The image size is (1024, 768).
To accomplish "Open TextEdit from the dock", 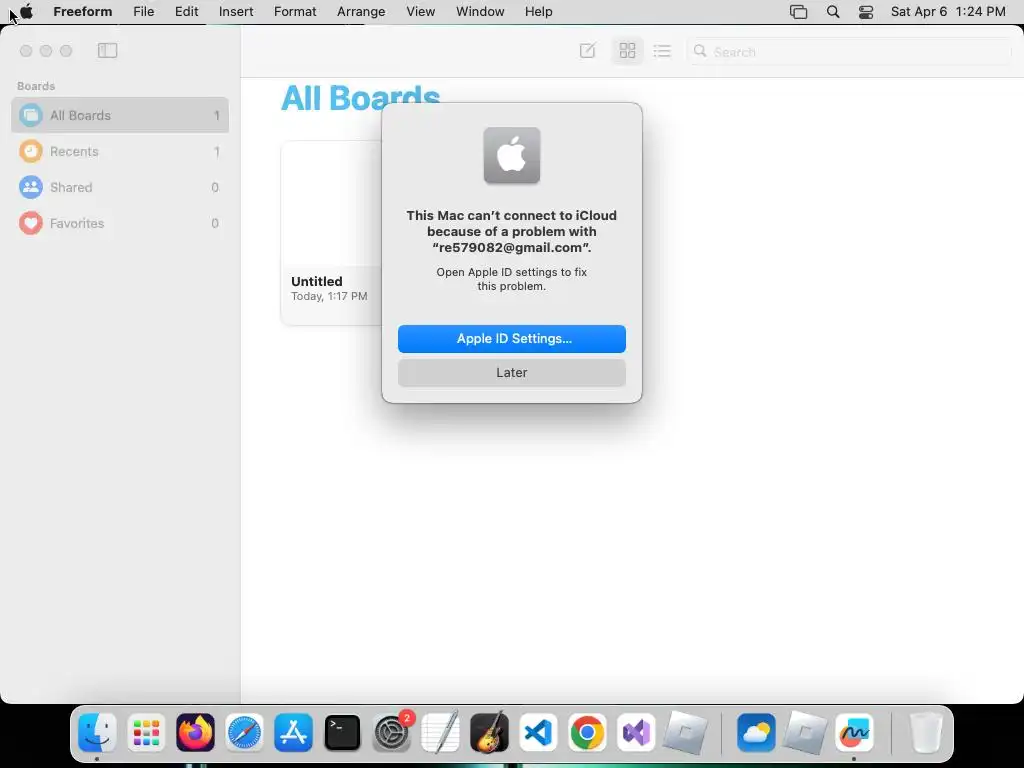I will click(440, 732).
